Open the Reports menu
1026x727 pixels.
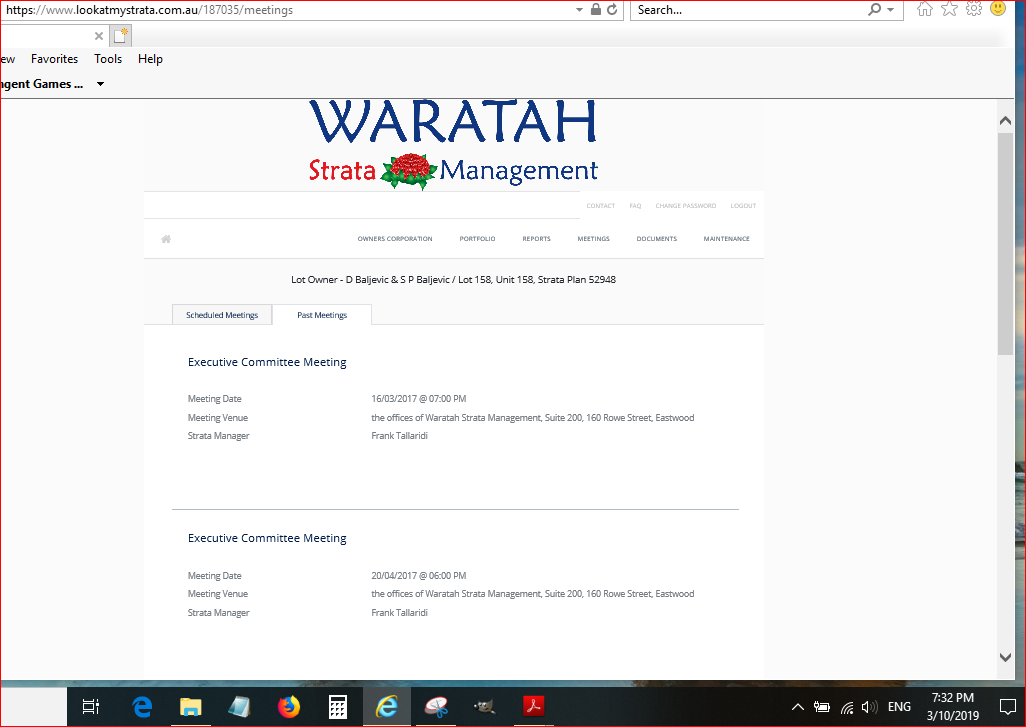coord(536,239)
